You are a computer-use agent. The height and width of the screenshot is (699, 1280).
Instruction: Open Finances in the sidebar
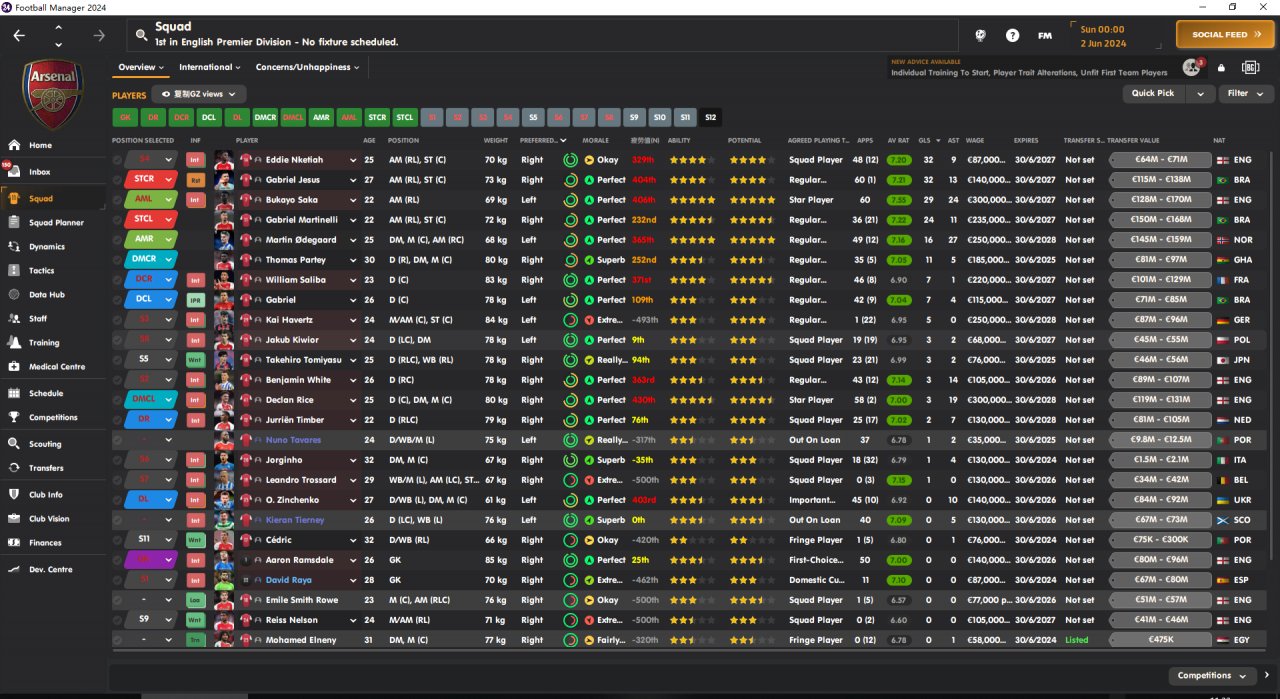point(55,542)
